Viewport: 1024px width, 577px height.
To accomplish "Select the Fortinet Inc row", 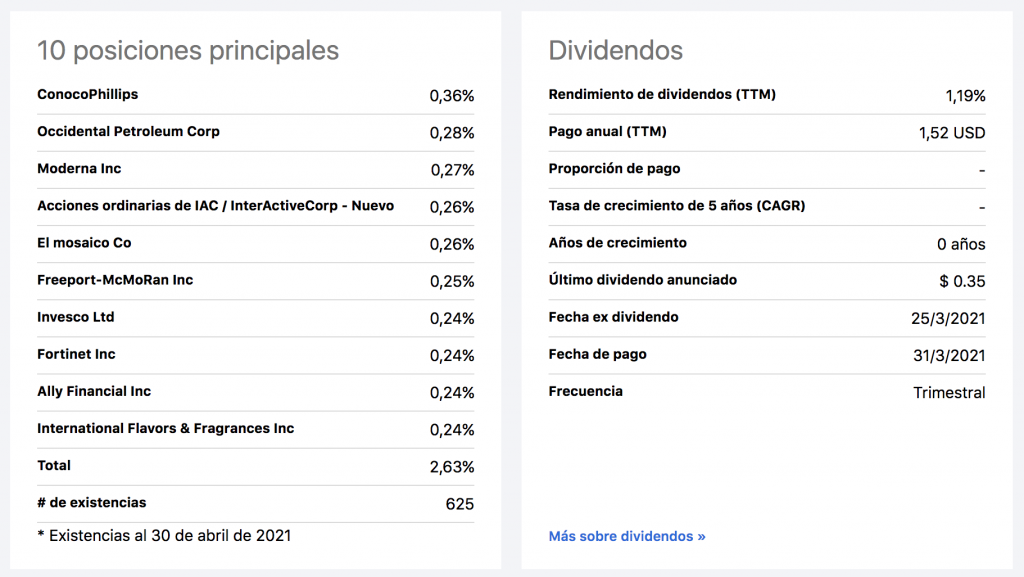I will pyautogui.click(x=255, y=355).
